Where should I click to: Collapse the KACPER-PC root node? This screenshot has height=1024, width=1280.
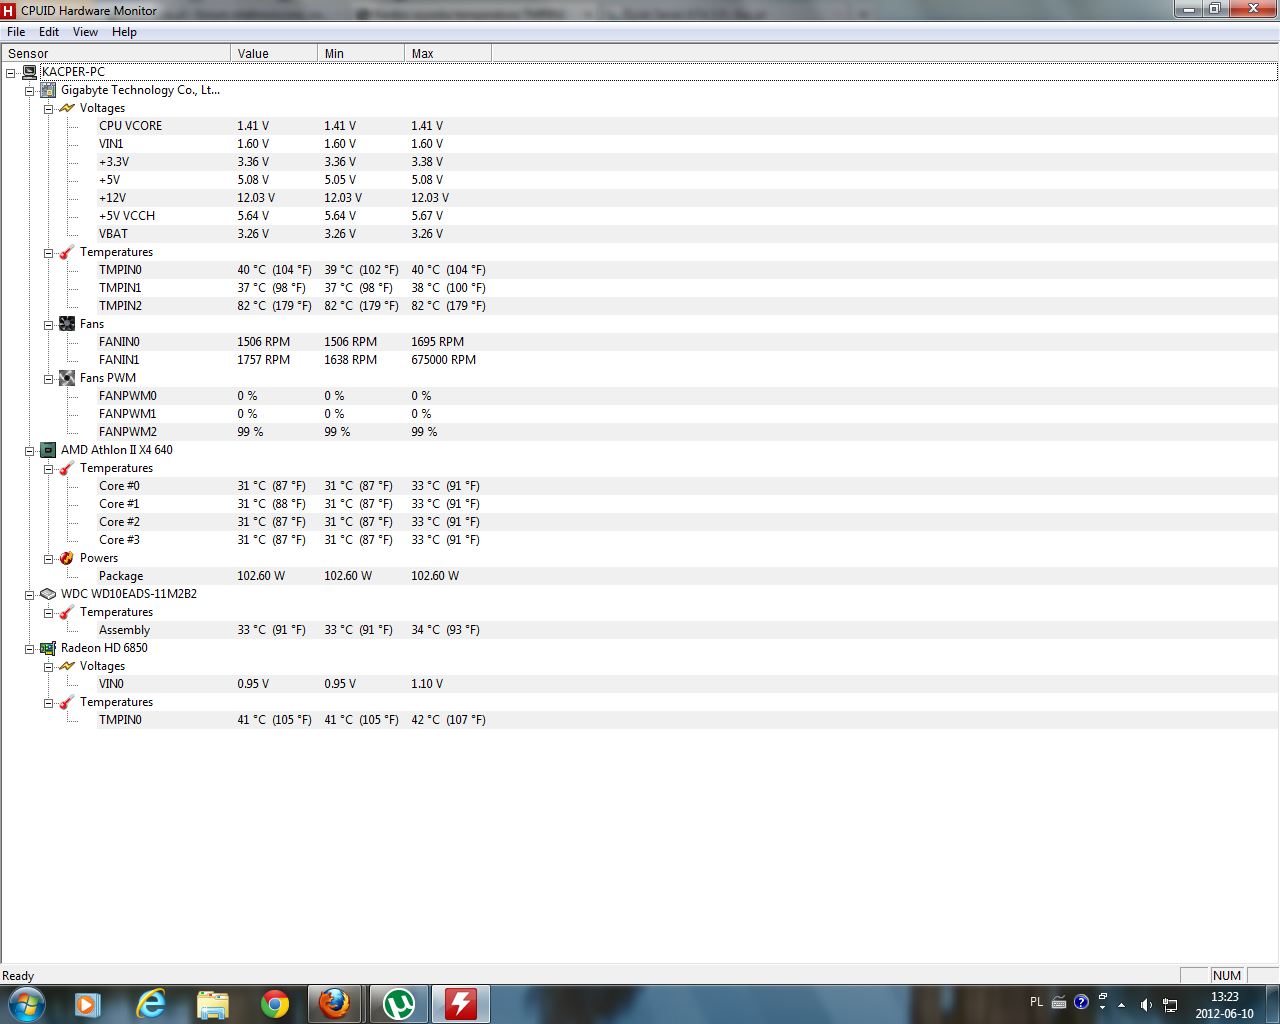point(11,73)
